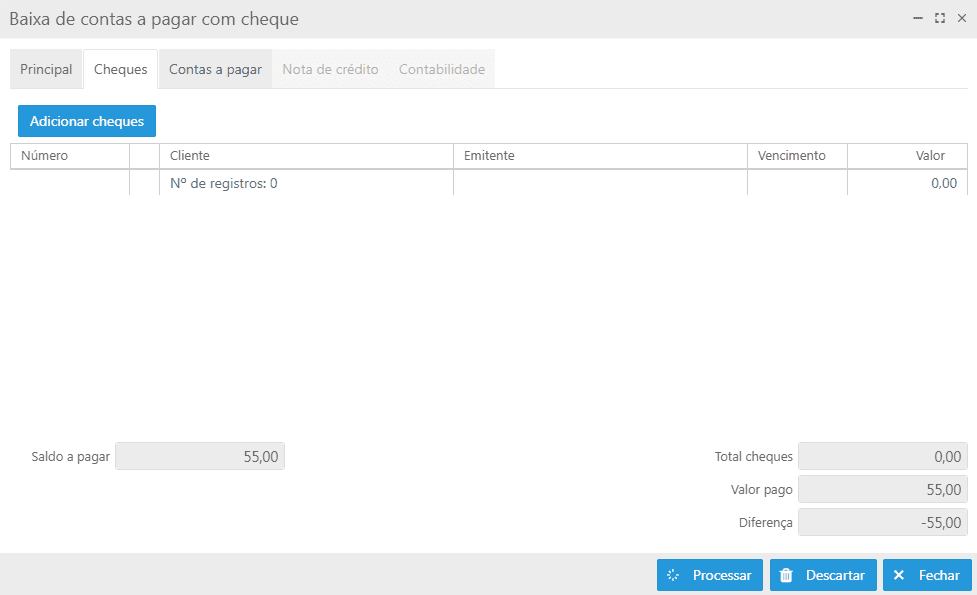The width and height of the screenshot is (977, 595).
Task: Go to the Contabilidade tab
Action: [x=442, y=69]
